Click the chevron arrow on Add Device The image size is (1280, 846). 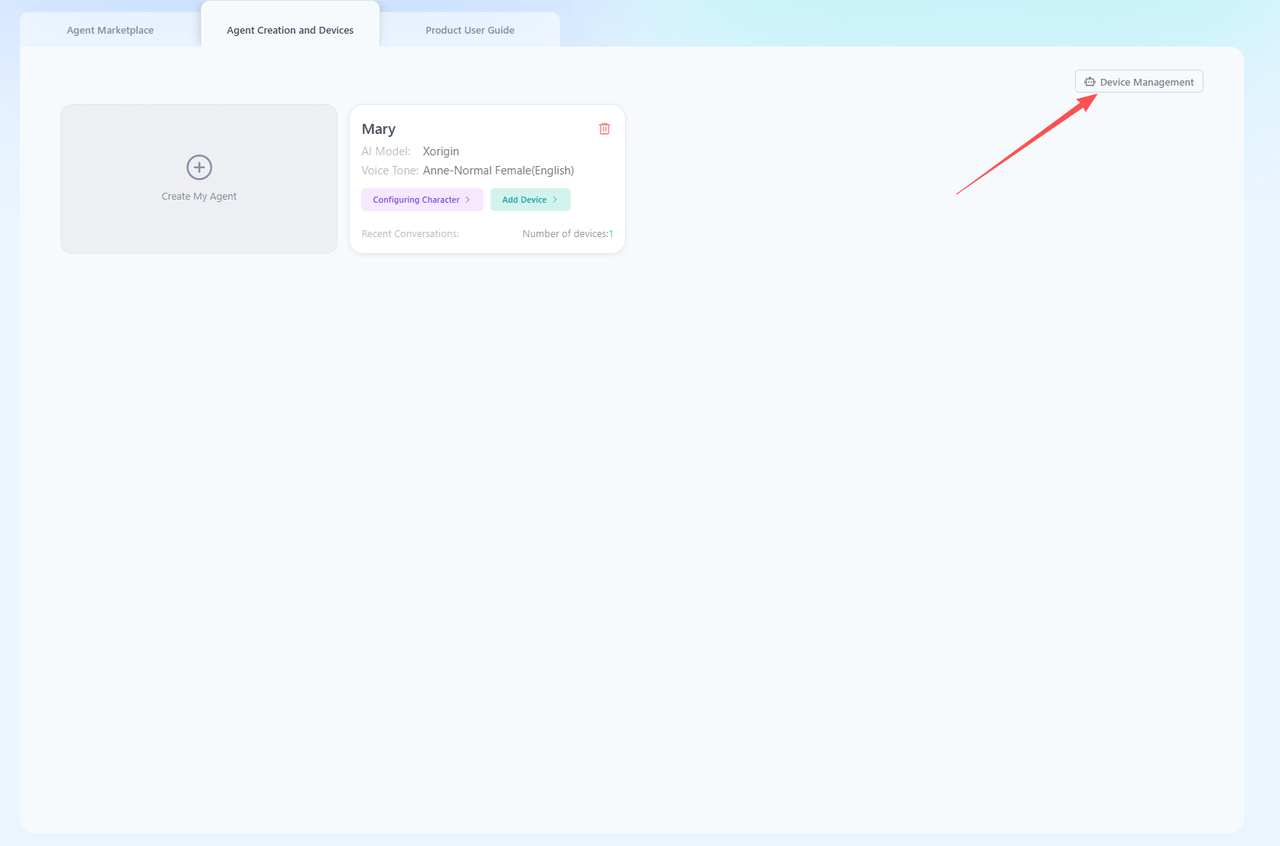pyautogui.click(x=555, y=200)
